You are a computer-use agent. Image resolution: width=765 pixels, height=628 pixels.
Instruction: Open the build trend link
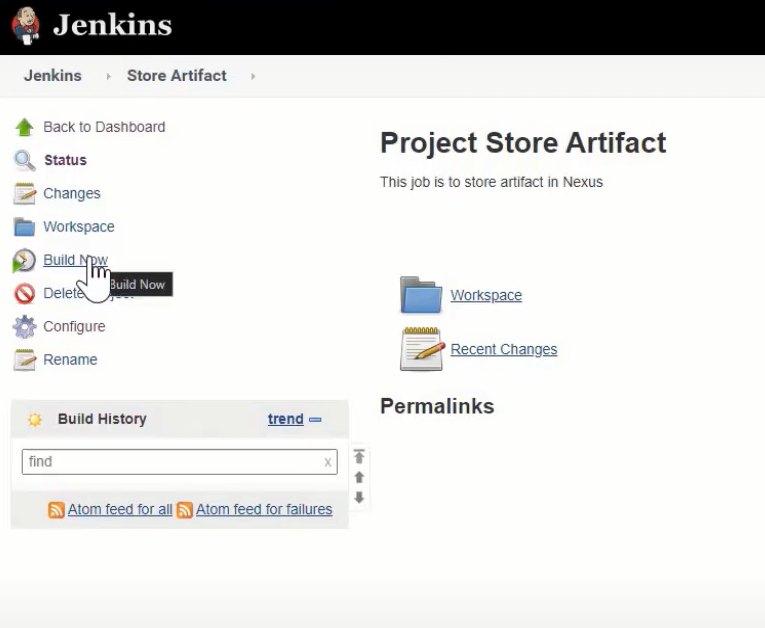point(285,419)
